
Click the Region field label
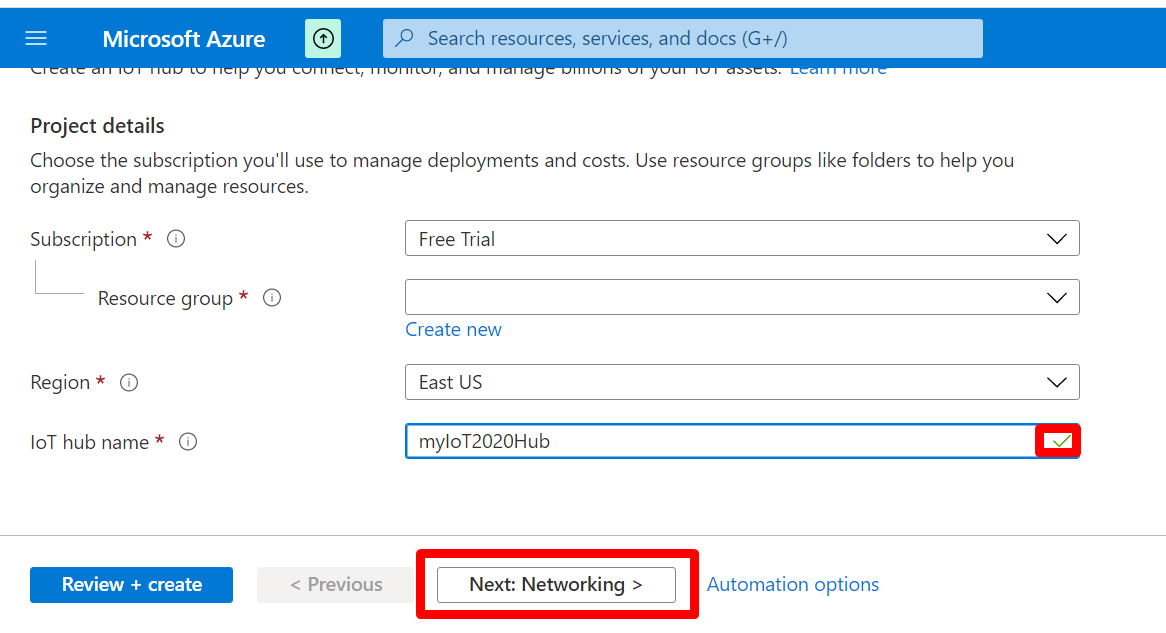pyautogui.click(x=60, y=382)
